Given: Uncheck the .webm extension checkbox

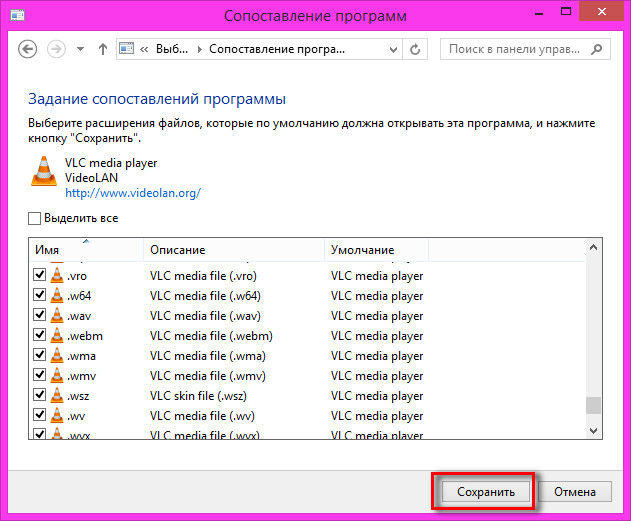Looking at the screenshot, I should [x=39, y=335].
